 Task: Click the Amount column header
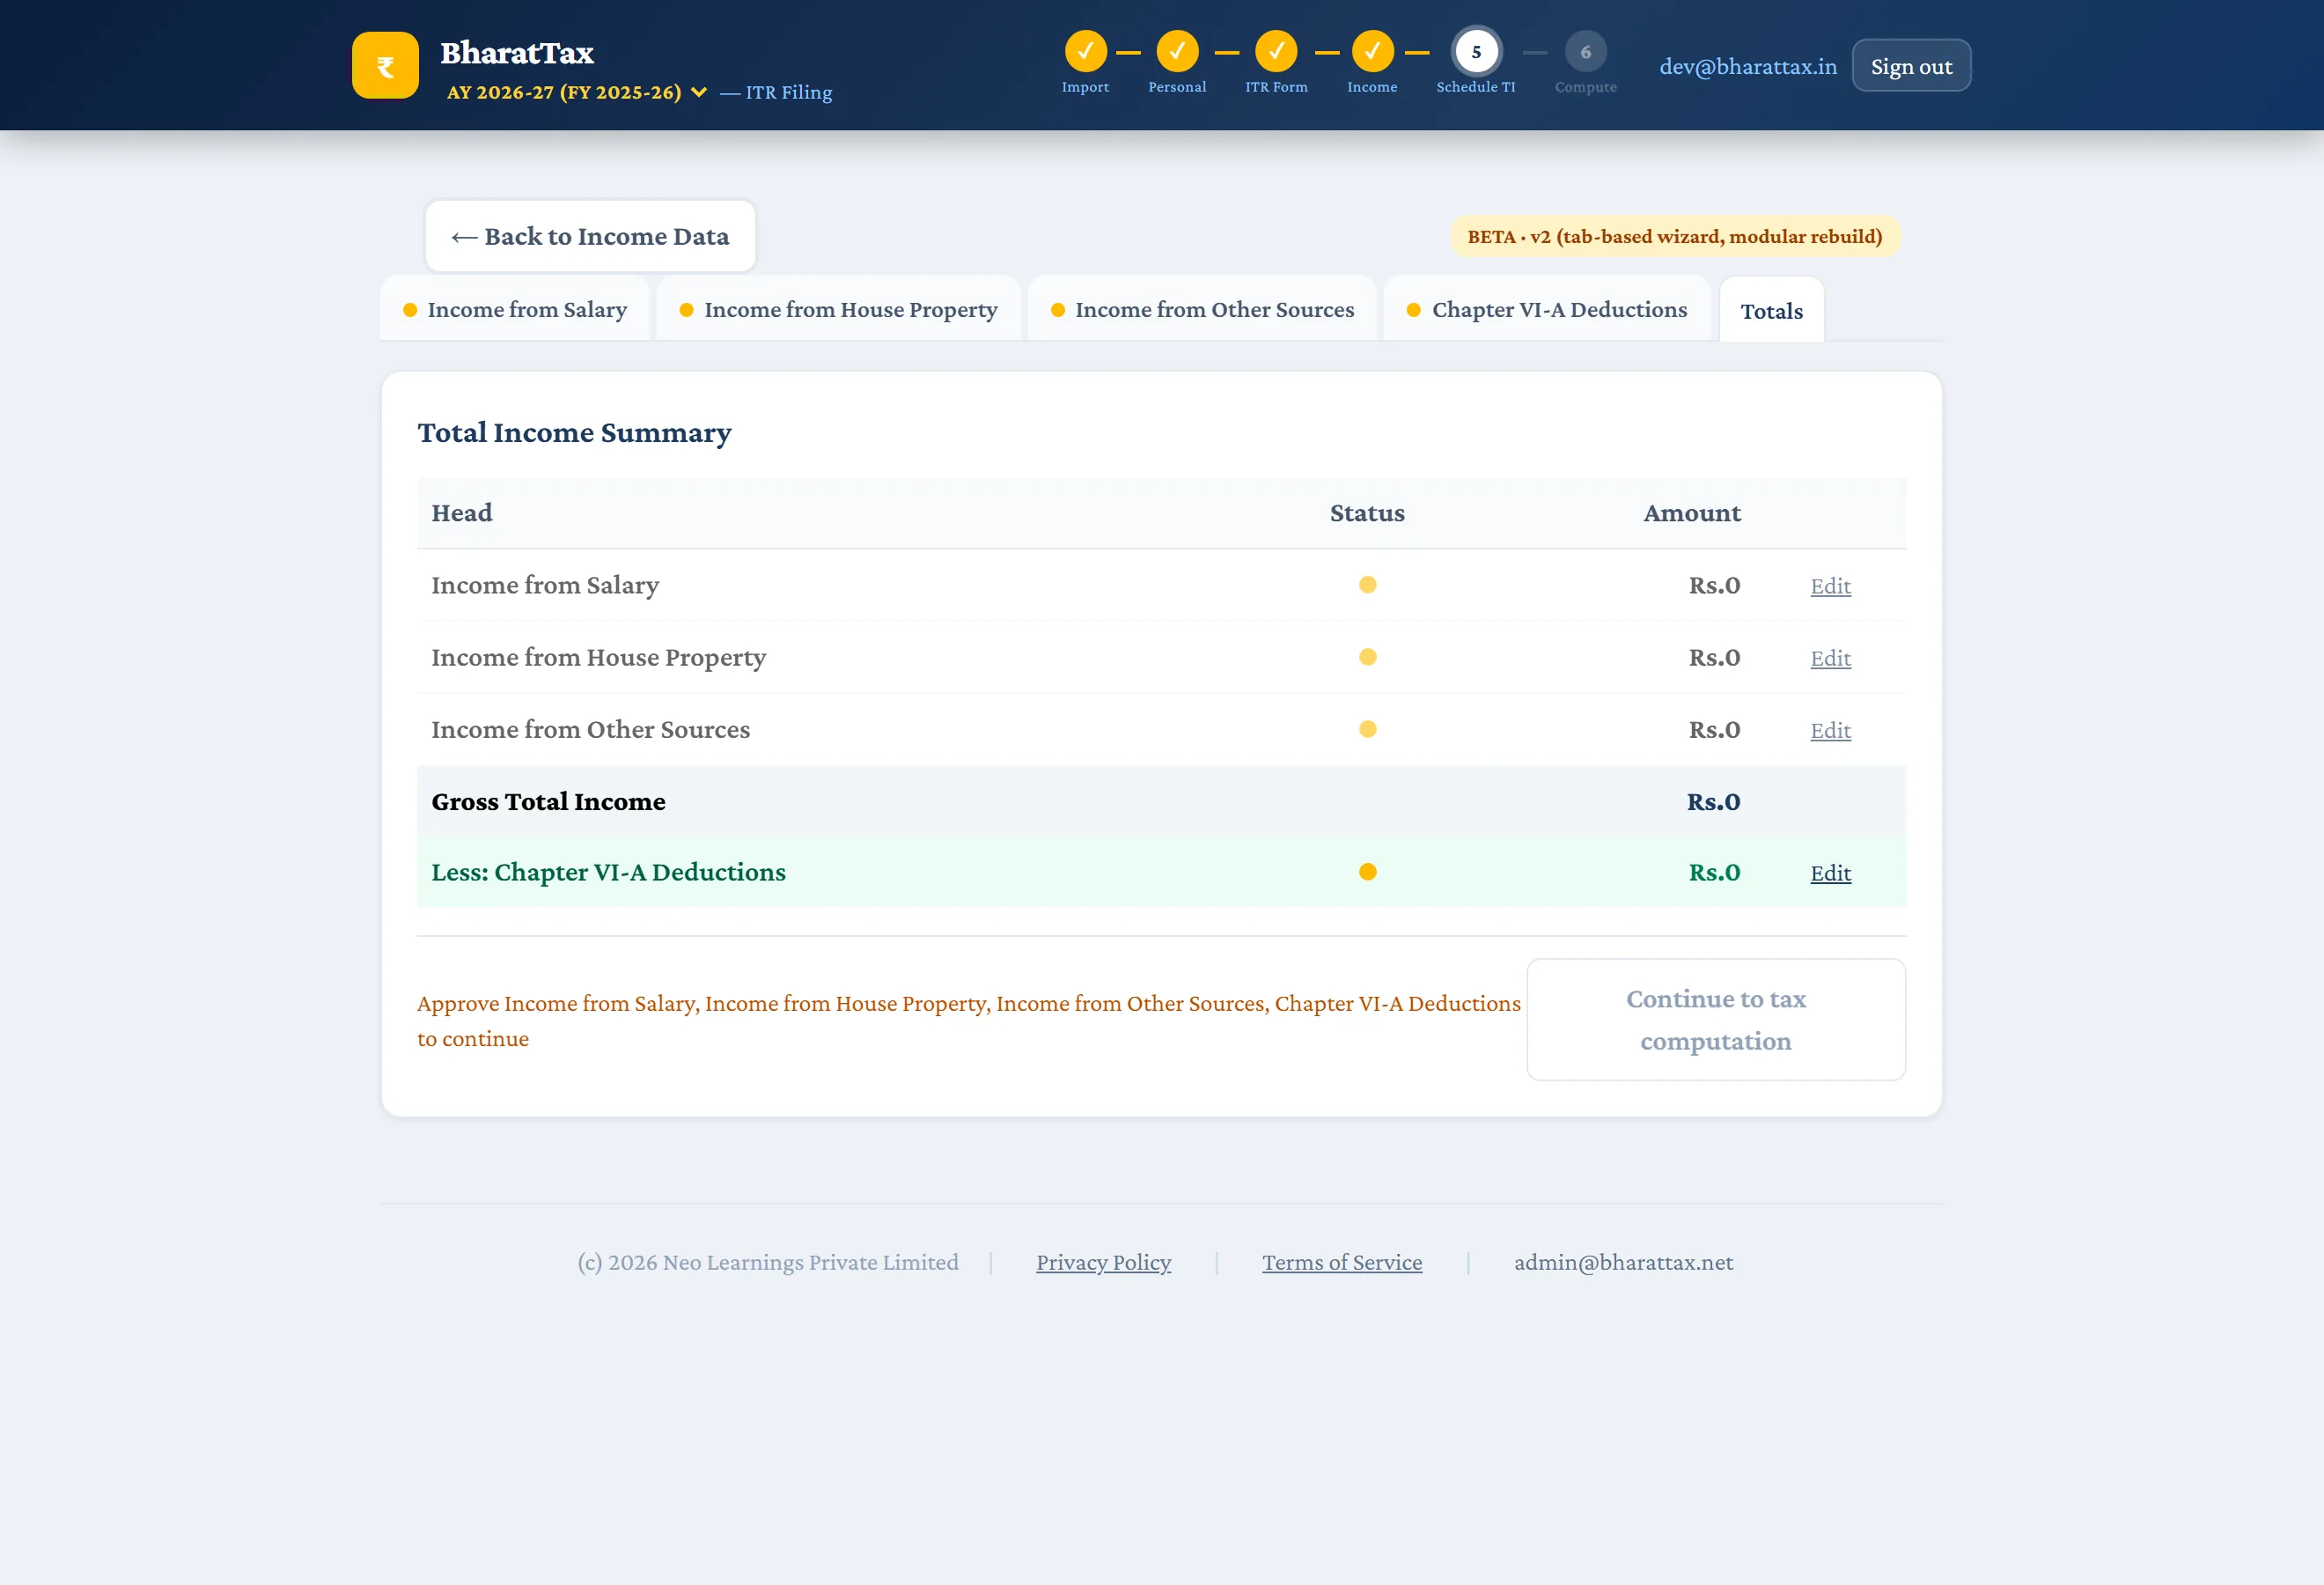[1692, 513]
